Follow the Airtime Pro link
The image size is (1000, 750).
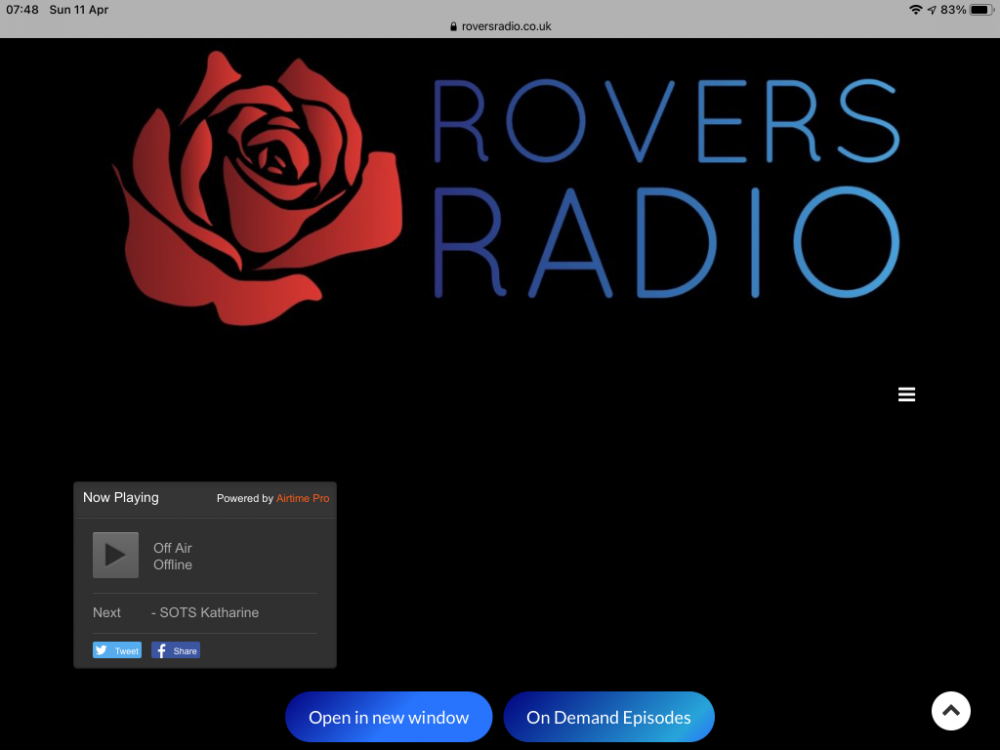click(x=302, y=498)
